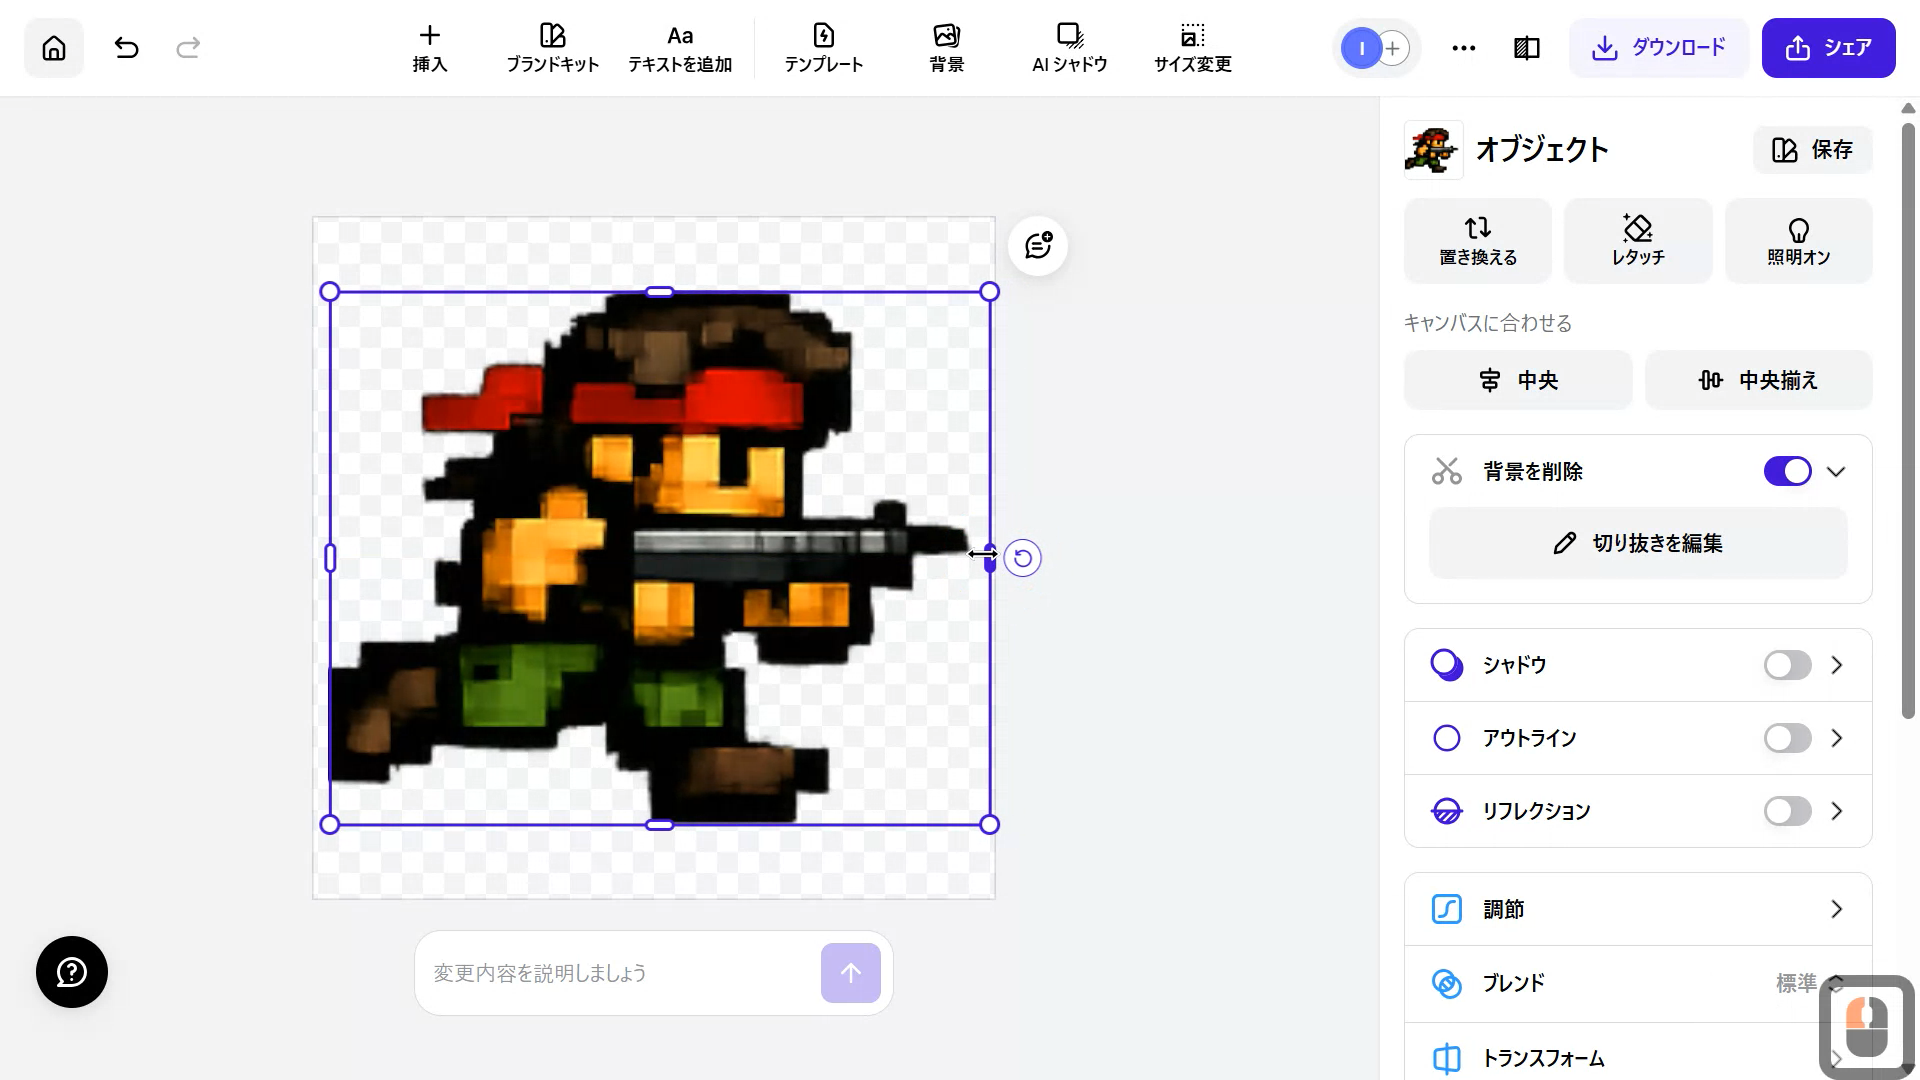
Task: Save the object with 保存 button
Action: click(1812, 150)
